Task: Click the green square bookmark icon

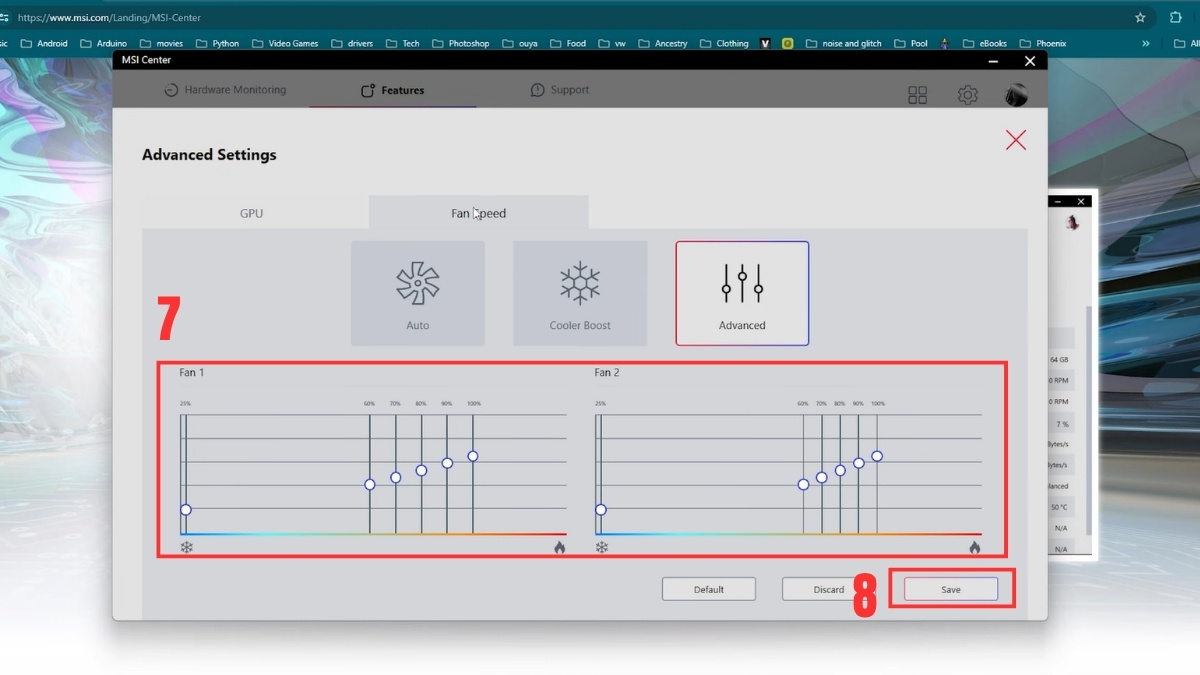Action: (x=788, y=43)
